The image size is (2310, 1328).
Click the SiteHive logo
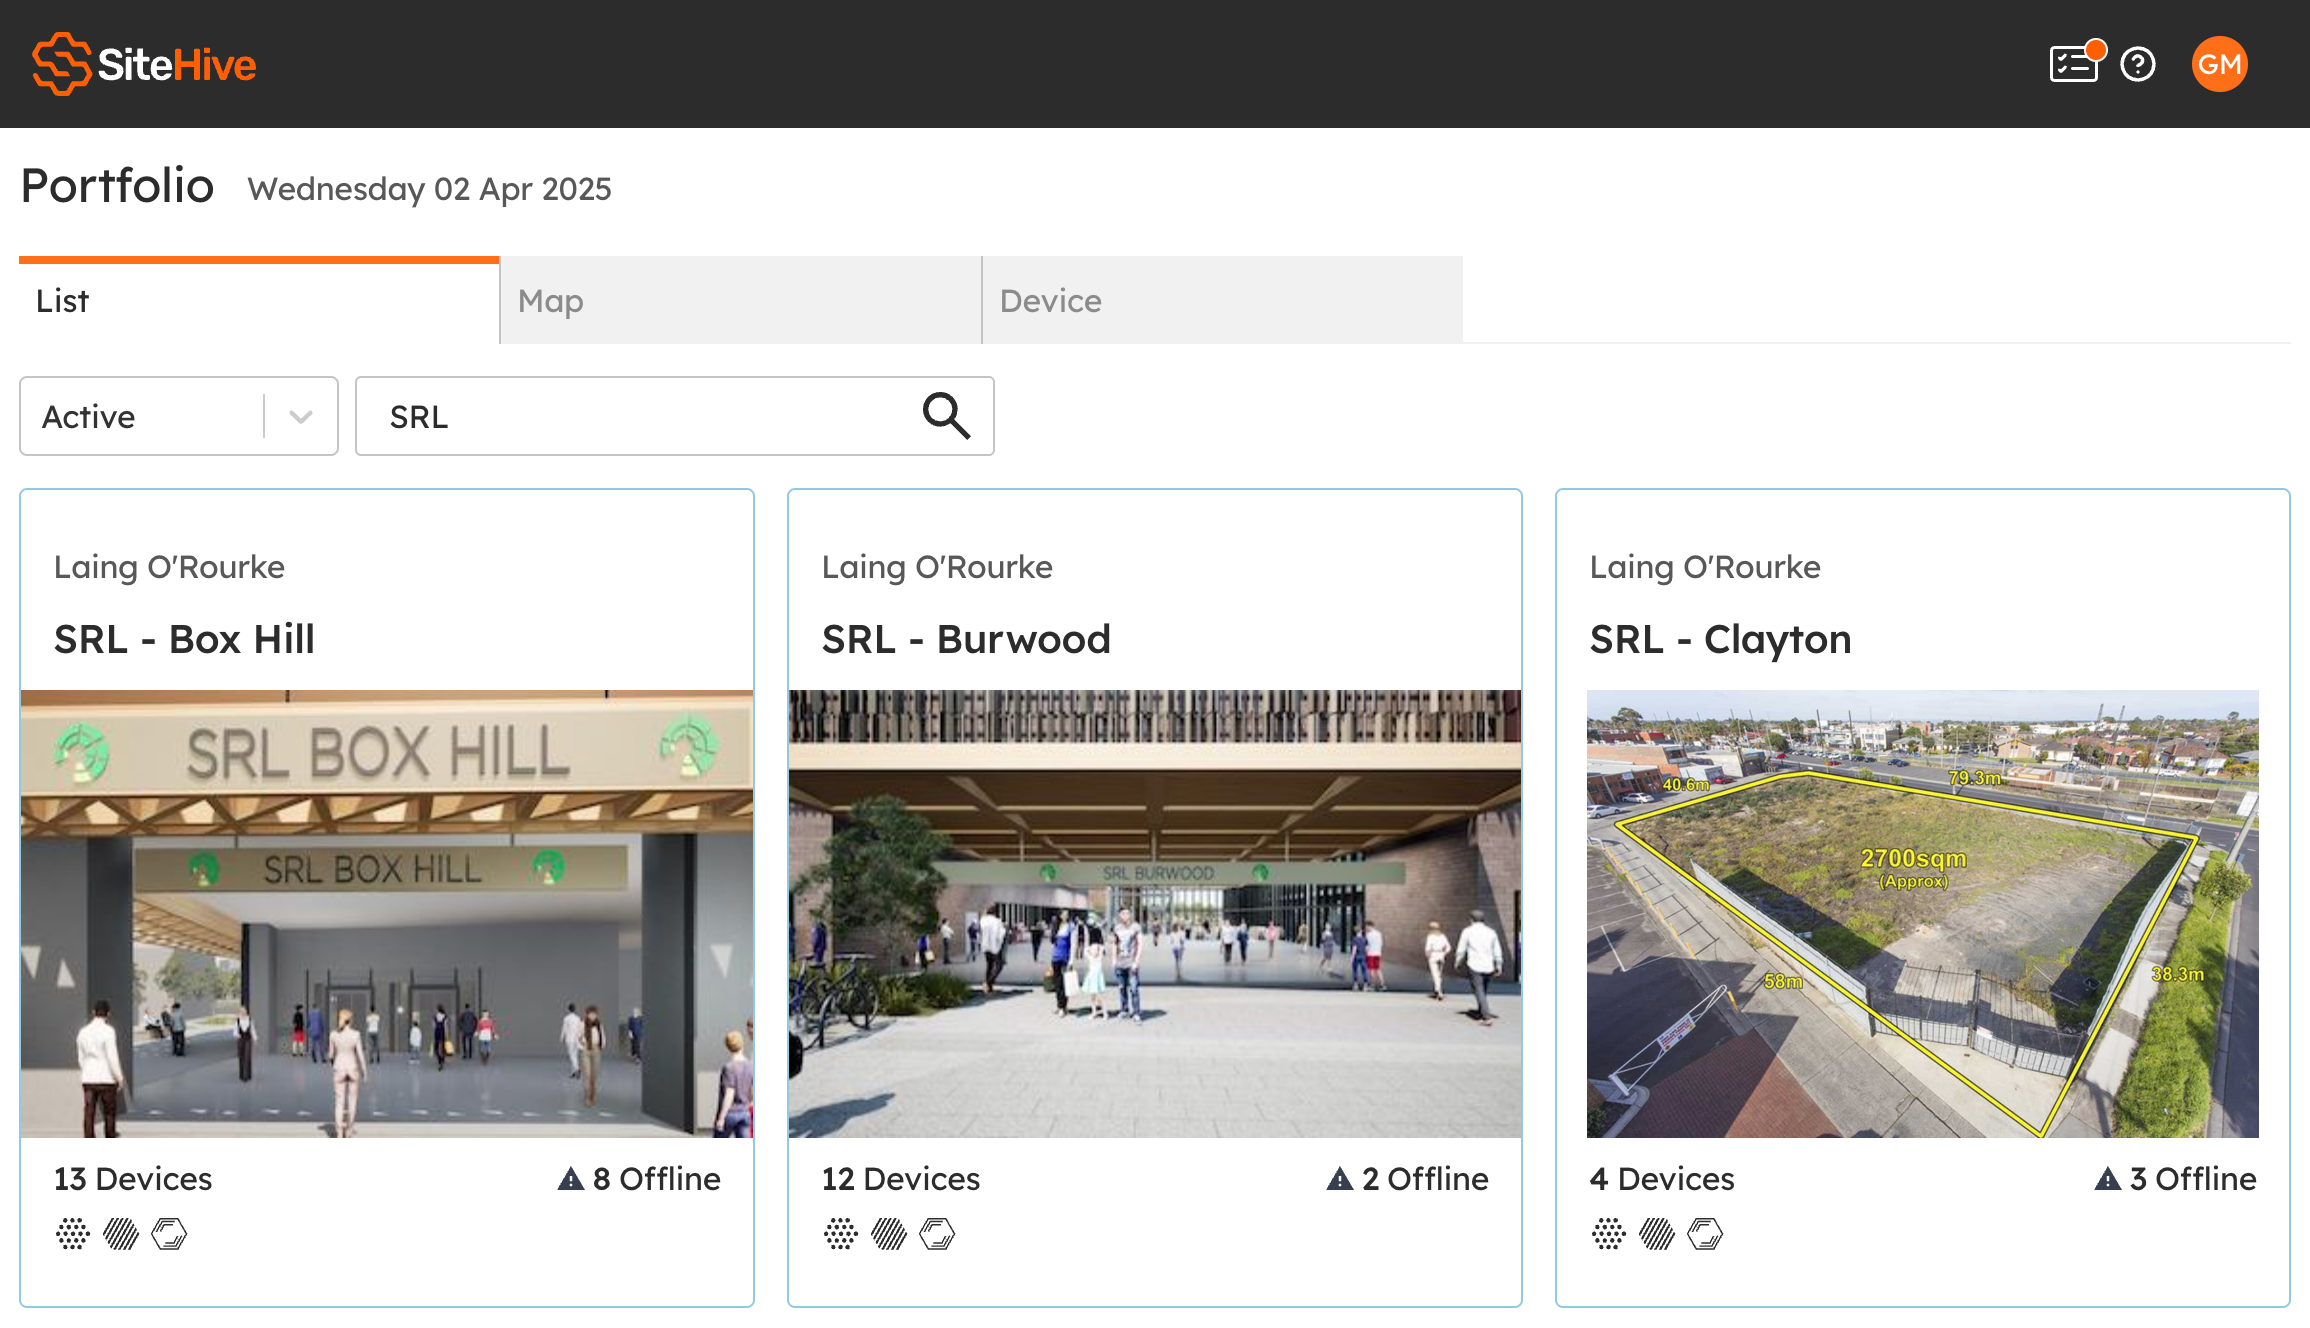(x=144, y=64)
